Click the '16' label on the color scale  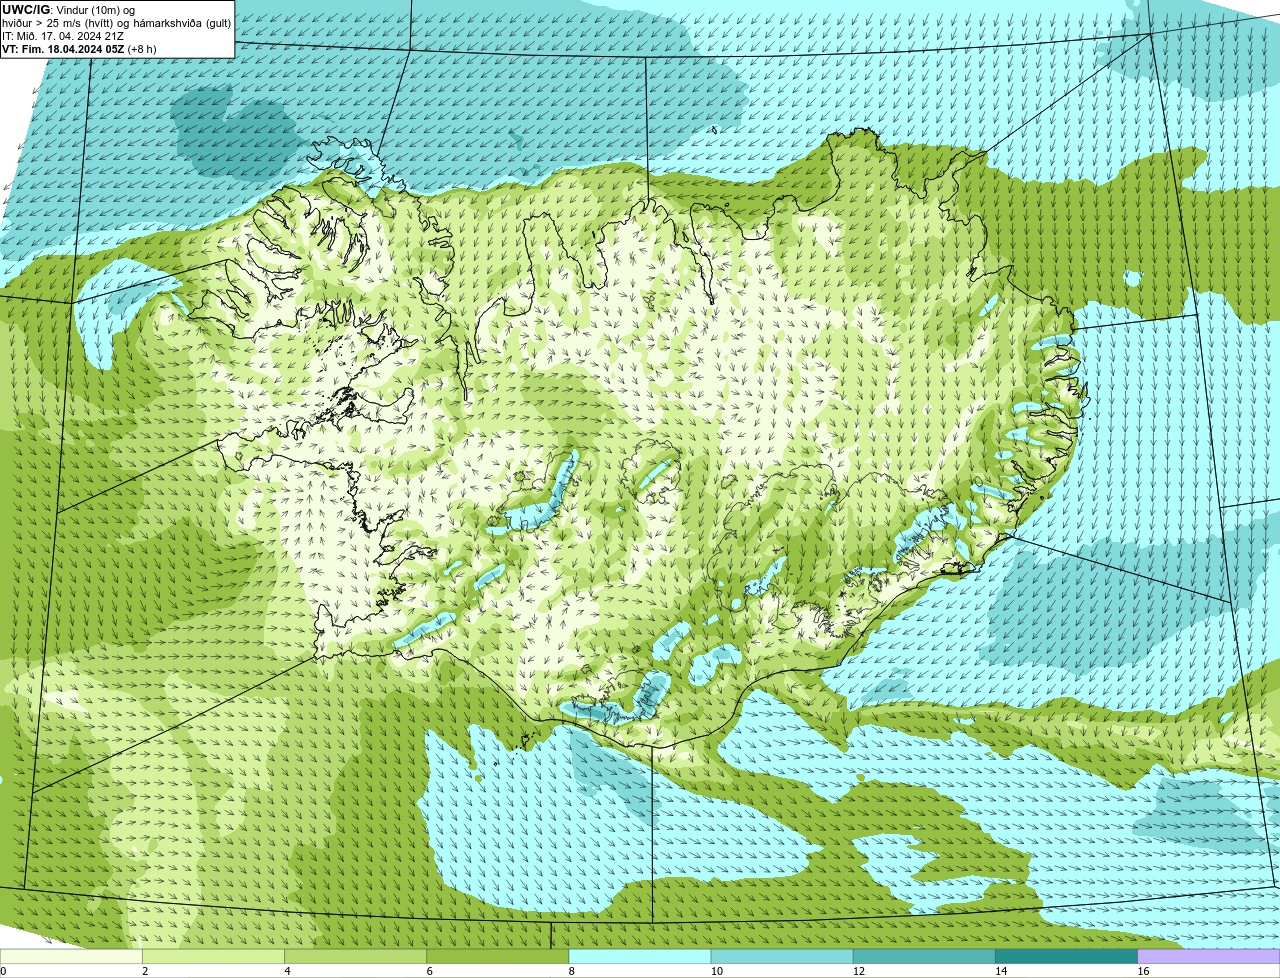1143,971
